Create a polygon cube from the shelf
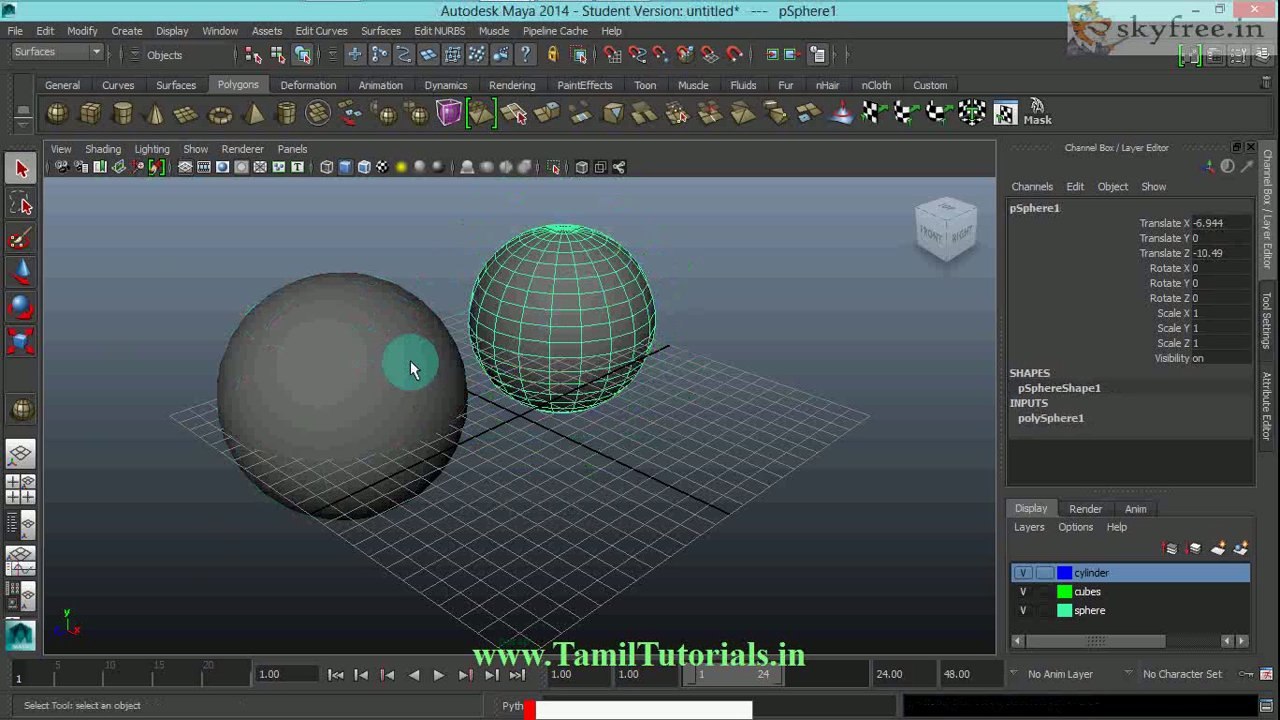 [90, 114]
